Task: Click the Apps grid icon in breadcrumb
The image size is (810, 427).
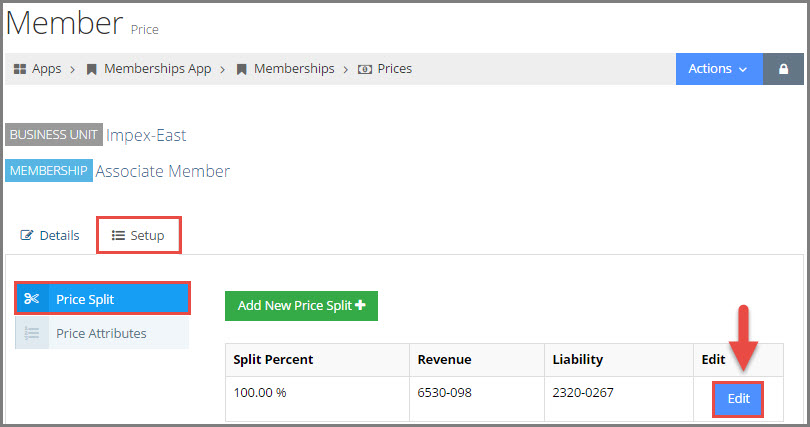Action: 20,69
